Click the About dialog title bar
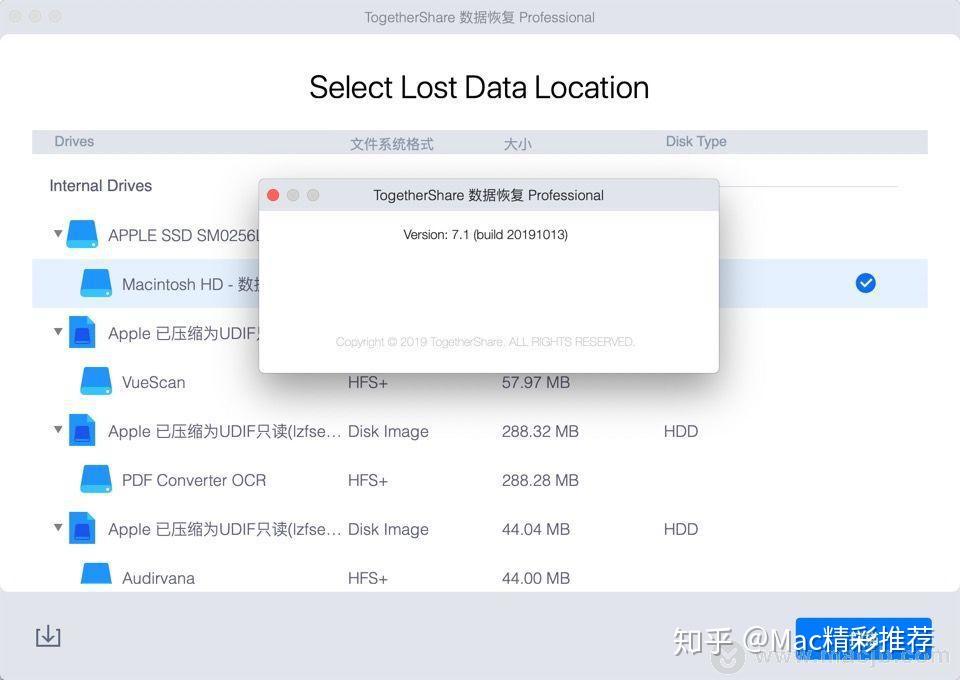This screenshot has height=680, width=960. pyautogui.click(x=487, y=195)
